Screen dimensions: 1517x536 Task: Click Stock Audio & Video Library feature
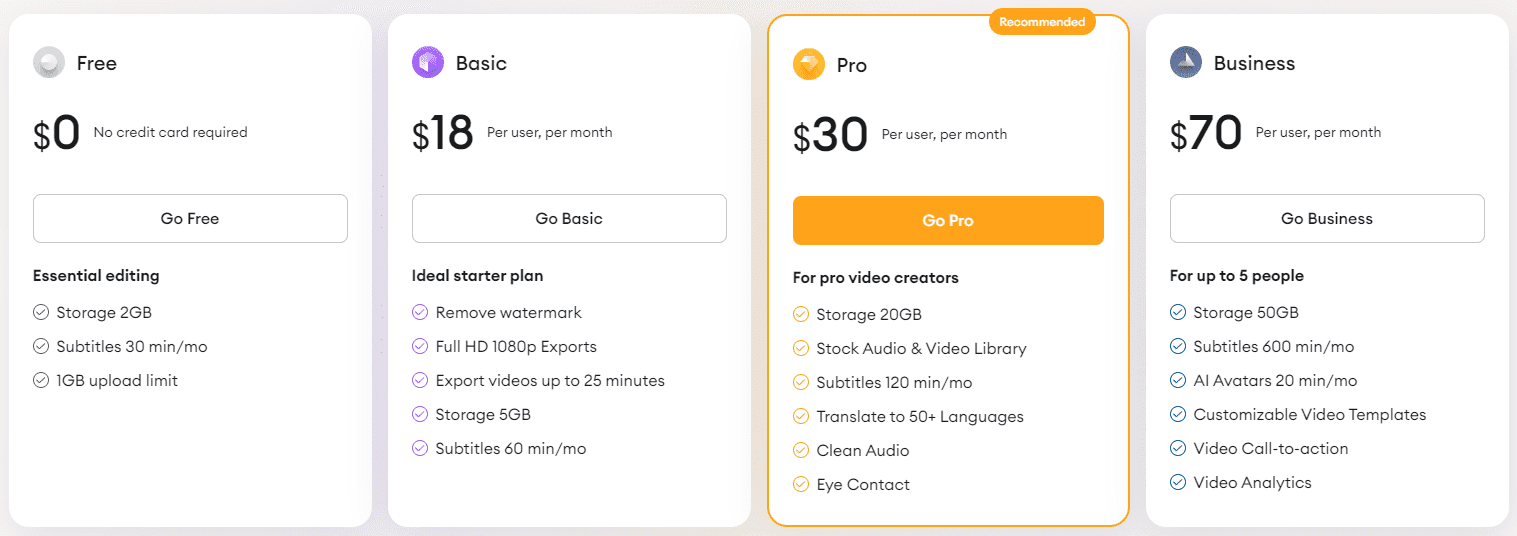coord(921,349)
